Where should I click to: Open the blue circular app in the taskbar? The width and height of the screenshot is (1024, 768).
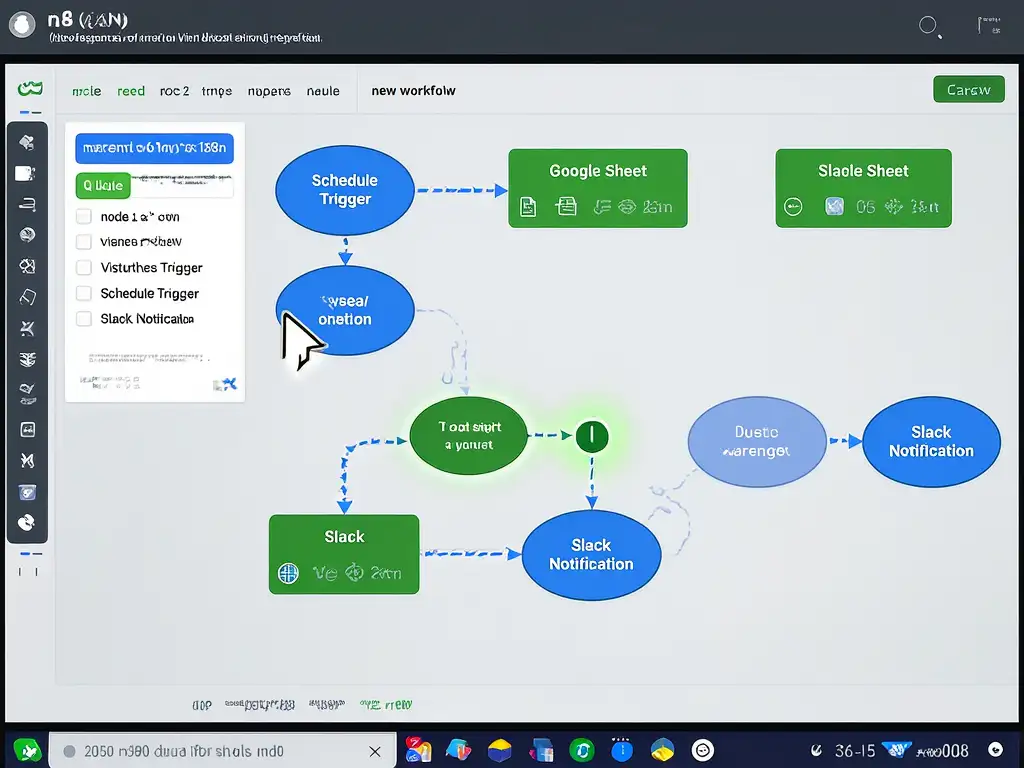[x=622, y=750]
